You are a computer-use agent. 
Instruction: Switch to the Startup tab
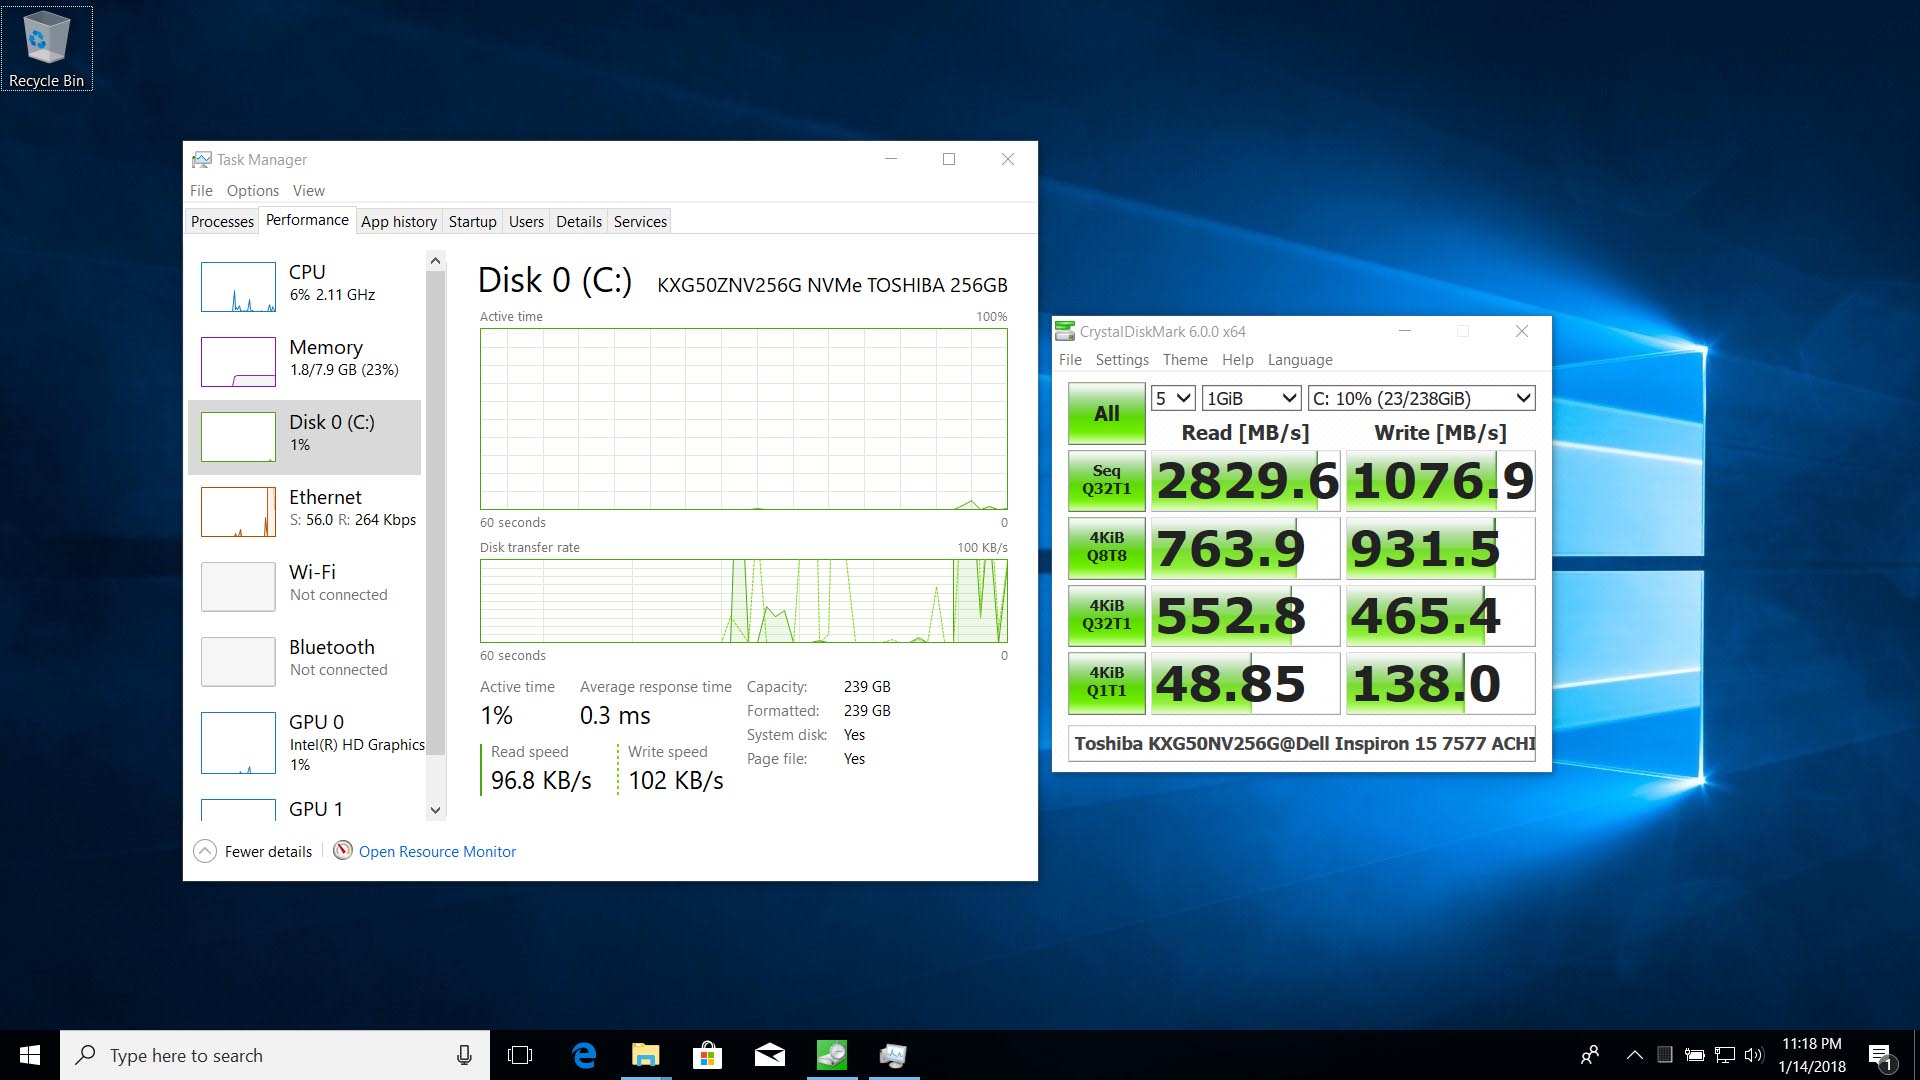coord(472,221)
